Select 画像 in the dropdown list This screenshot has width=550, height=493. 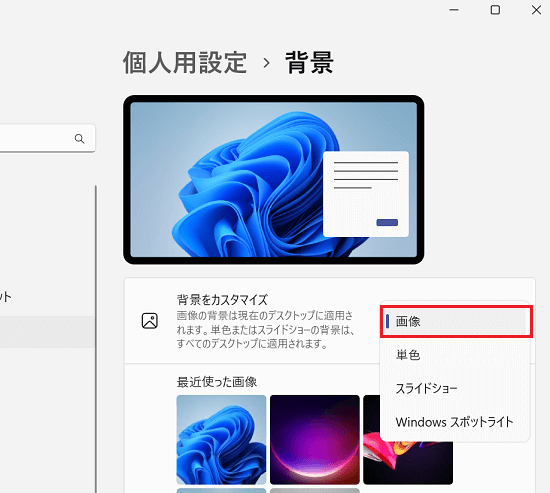pyautogui.click(x=456, y=321)
